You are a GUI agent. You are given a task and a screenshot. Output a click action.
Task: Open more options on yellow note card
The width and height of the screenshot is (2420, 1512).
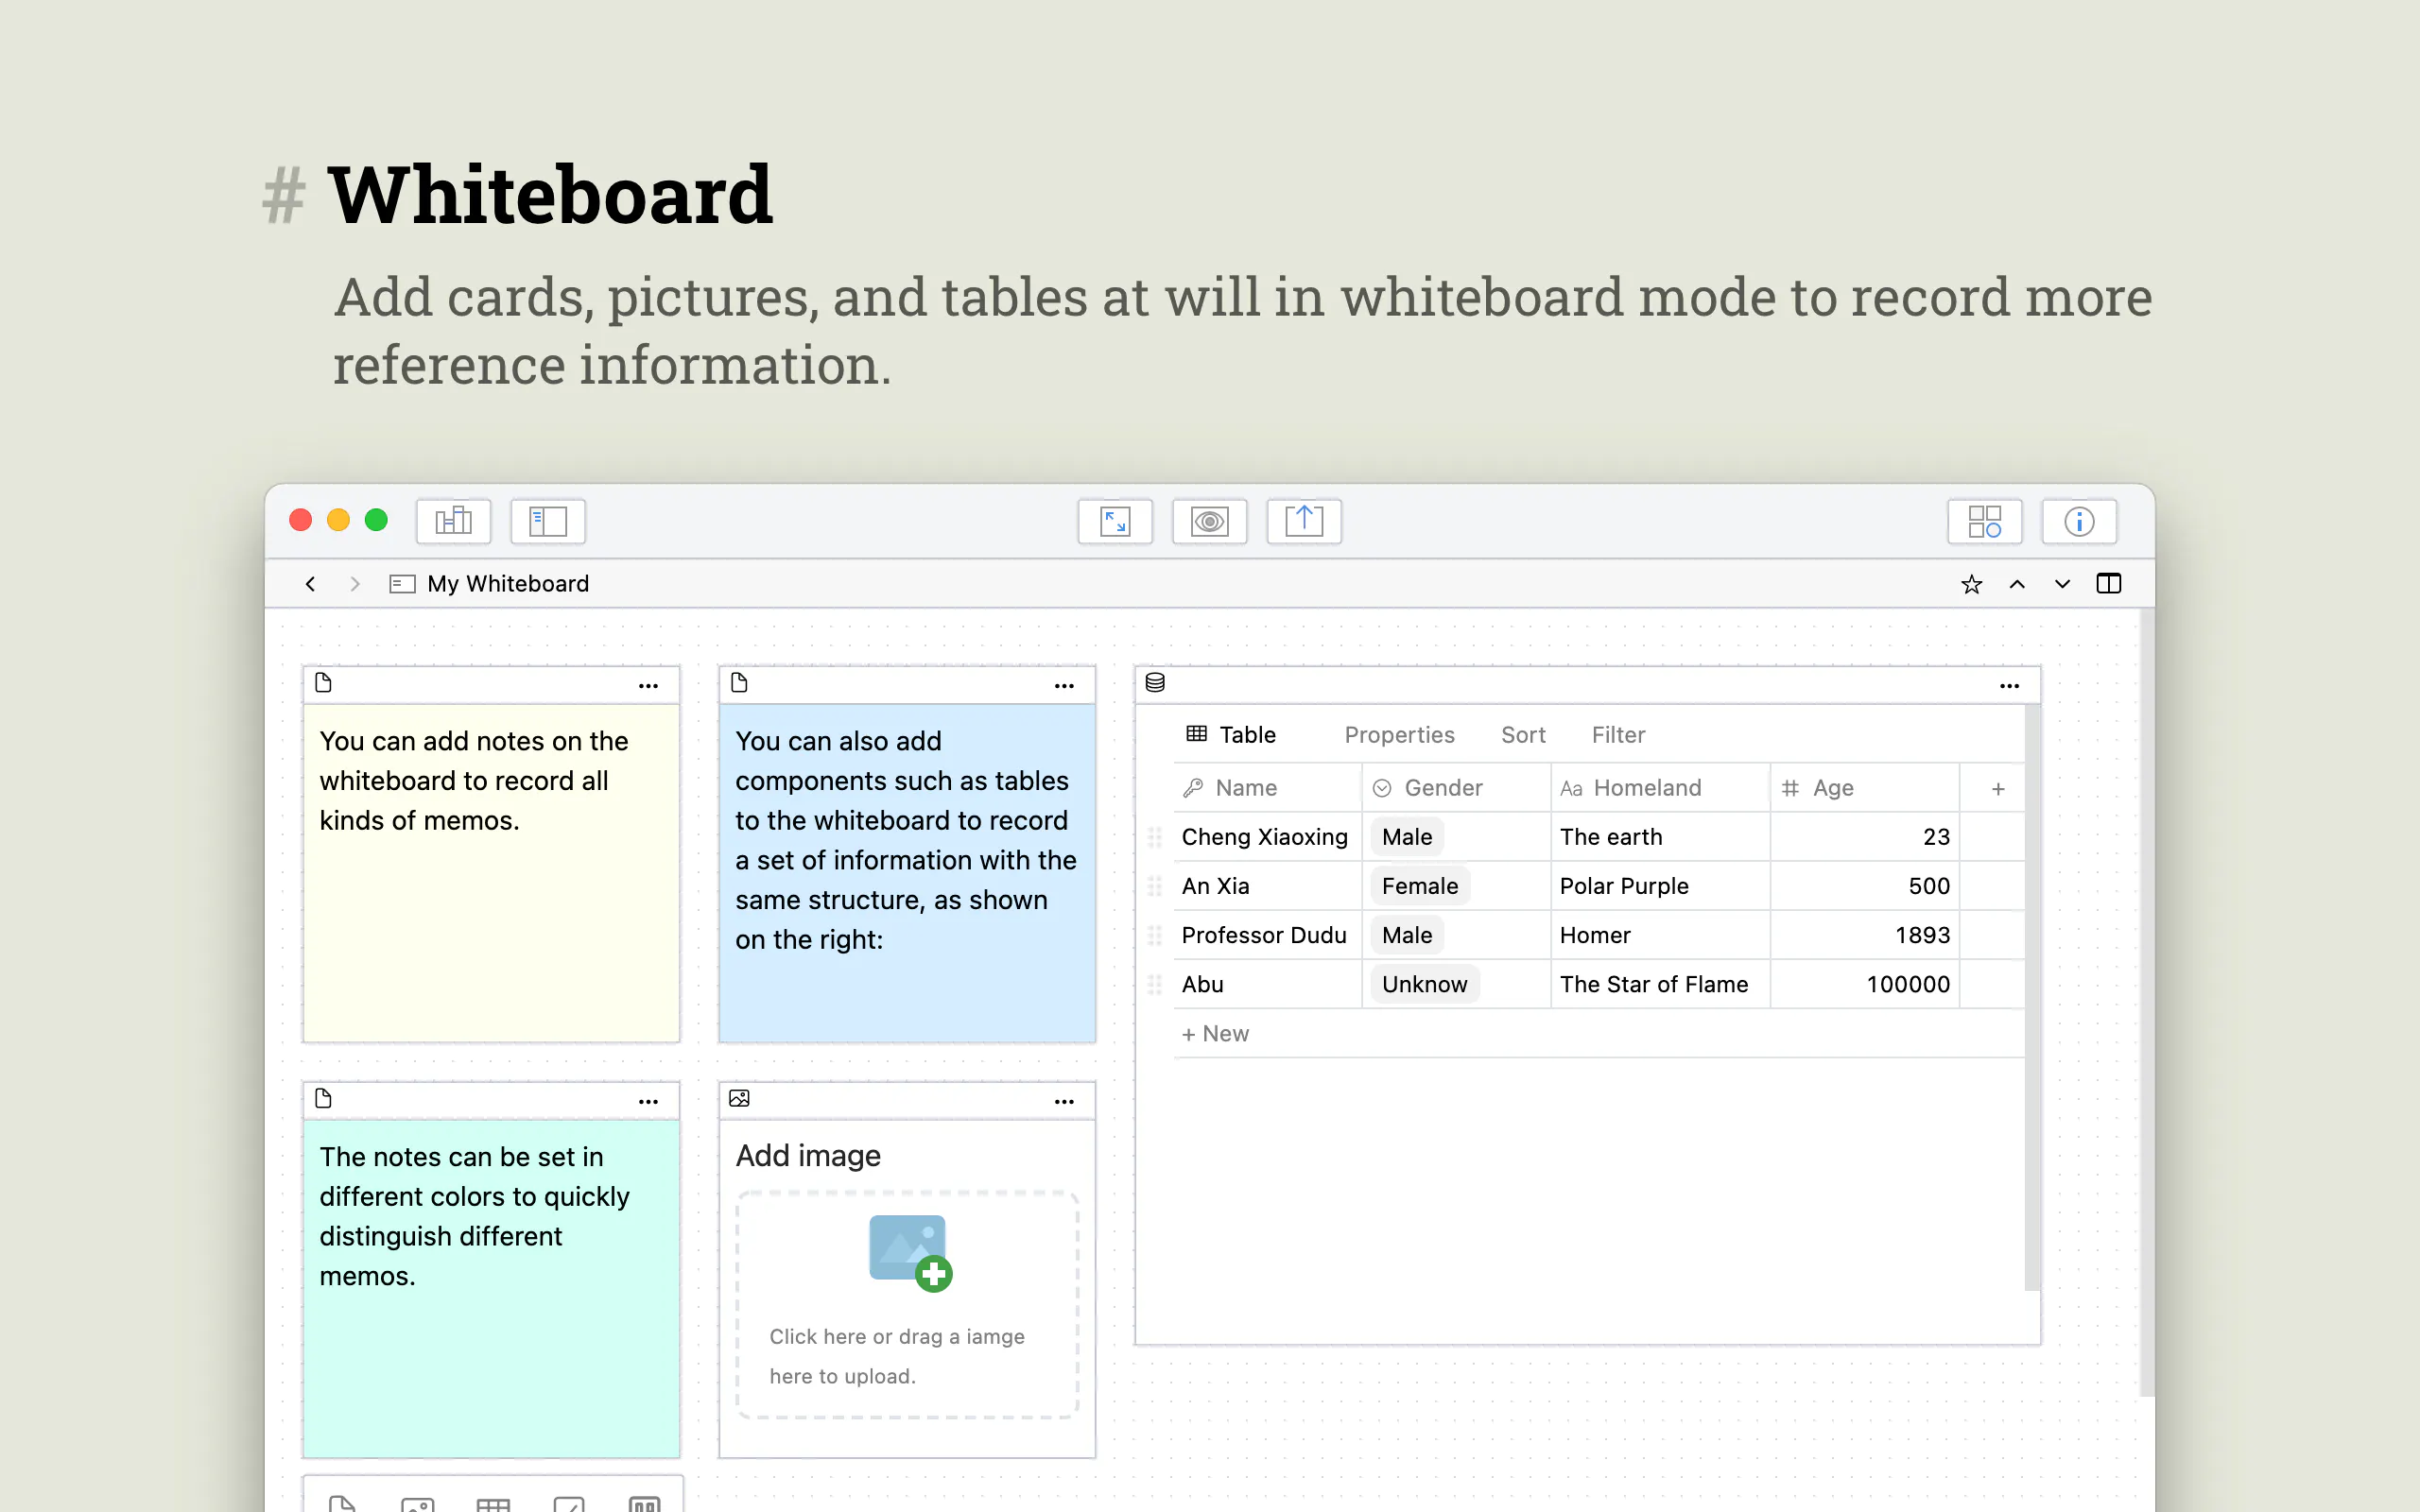tap(648, 686)
